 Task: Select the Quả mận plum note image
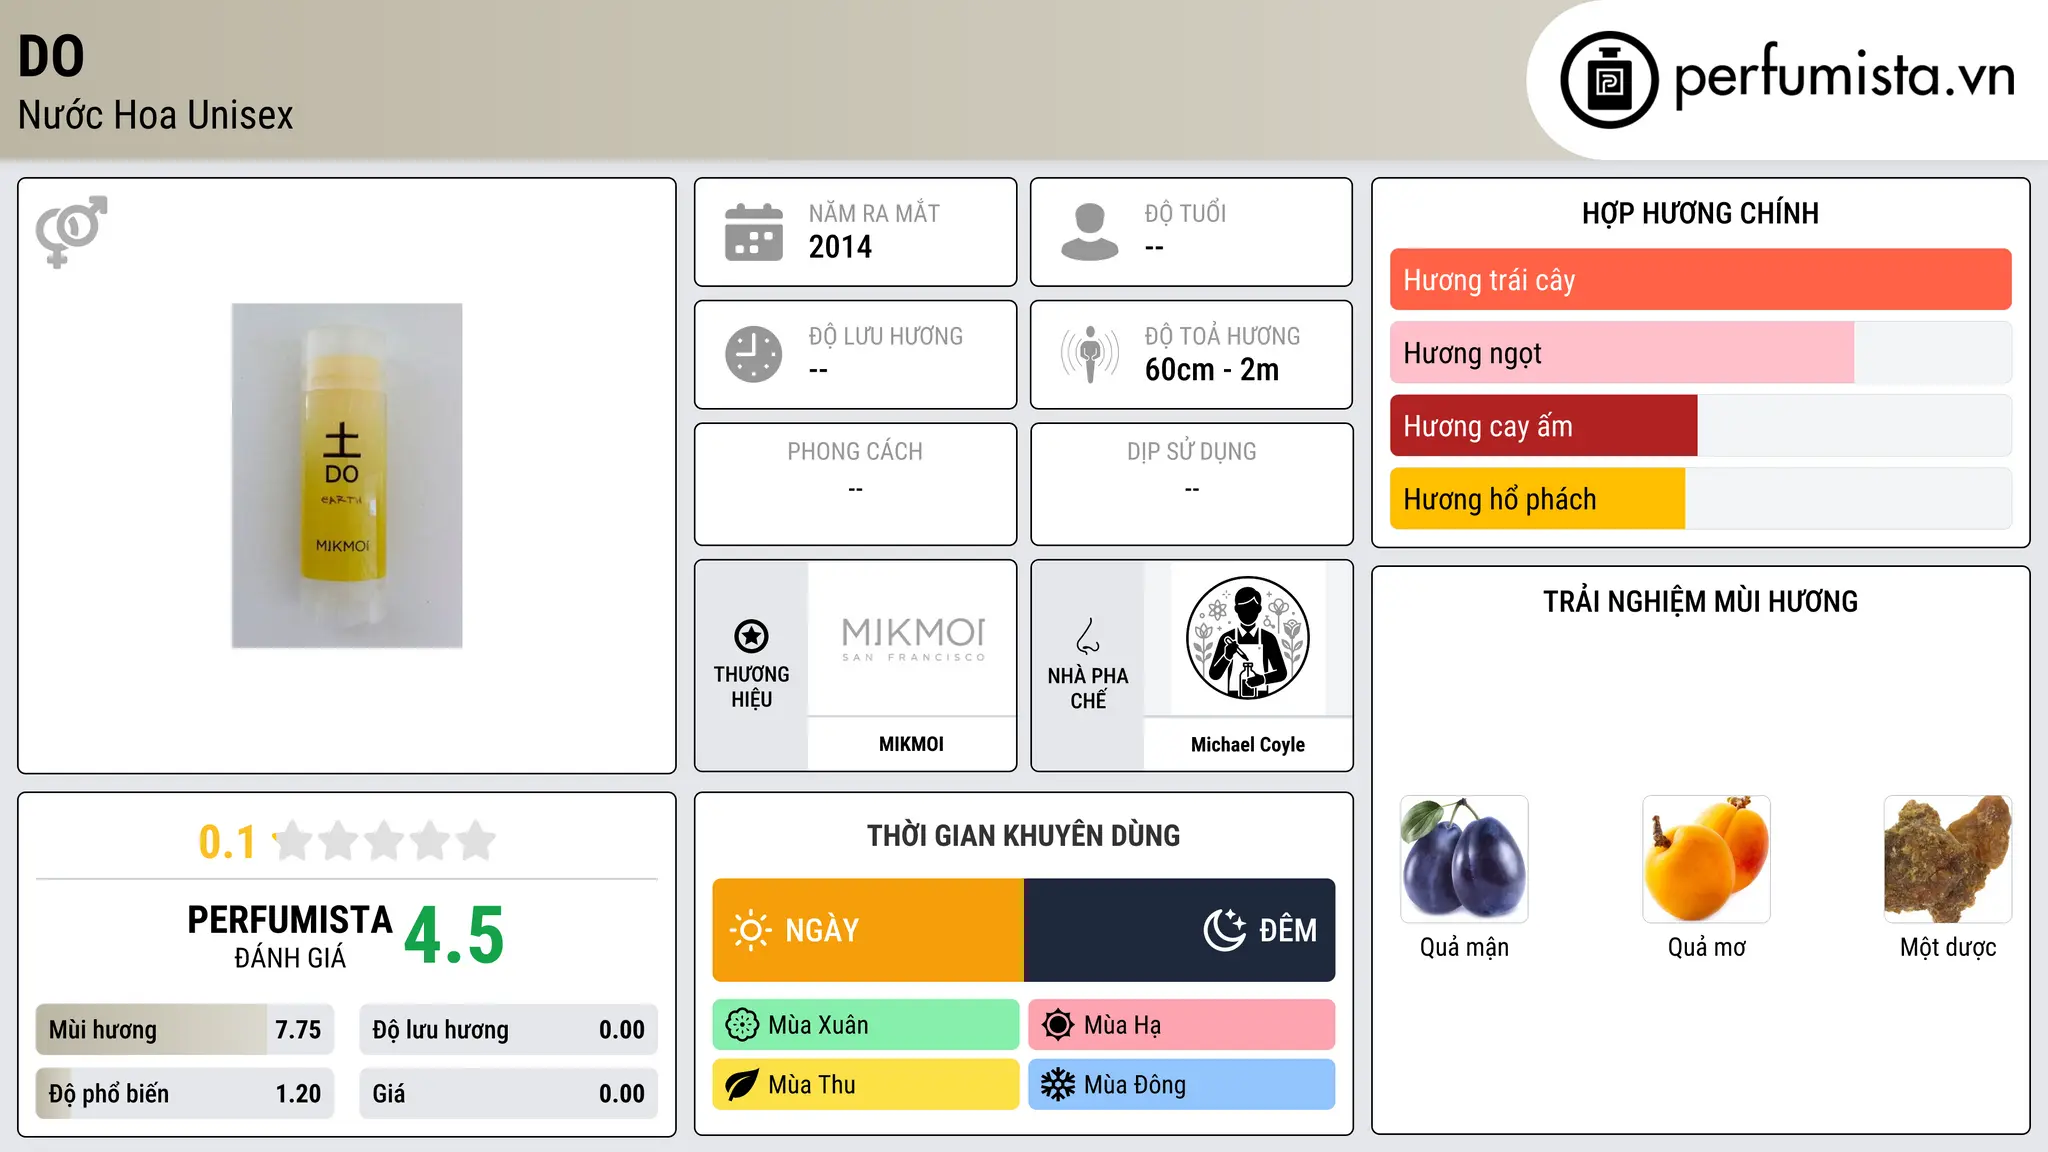(1464, 859)
